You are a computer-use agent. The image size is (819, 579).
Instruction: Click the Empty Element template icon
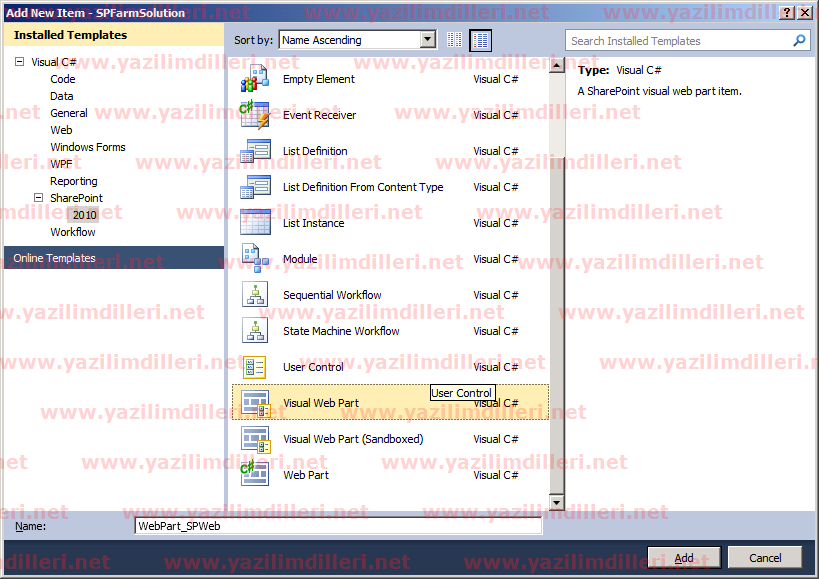(x=255, y=79)
